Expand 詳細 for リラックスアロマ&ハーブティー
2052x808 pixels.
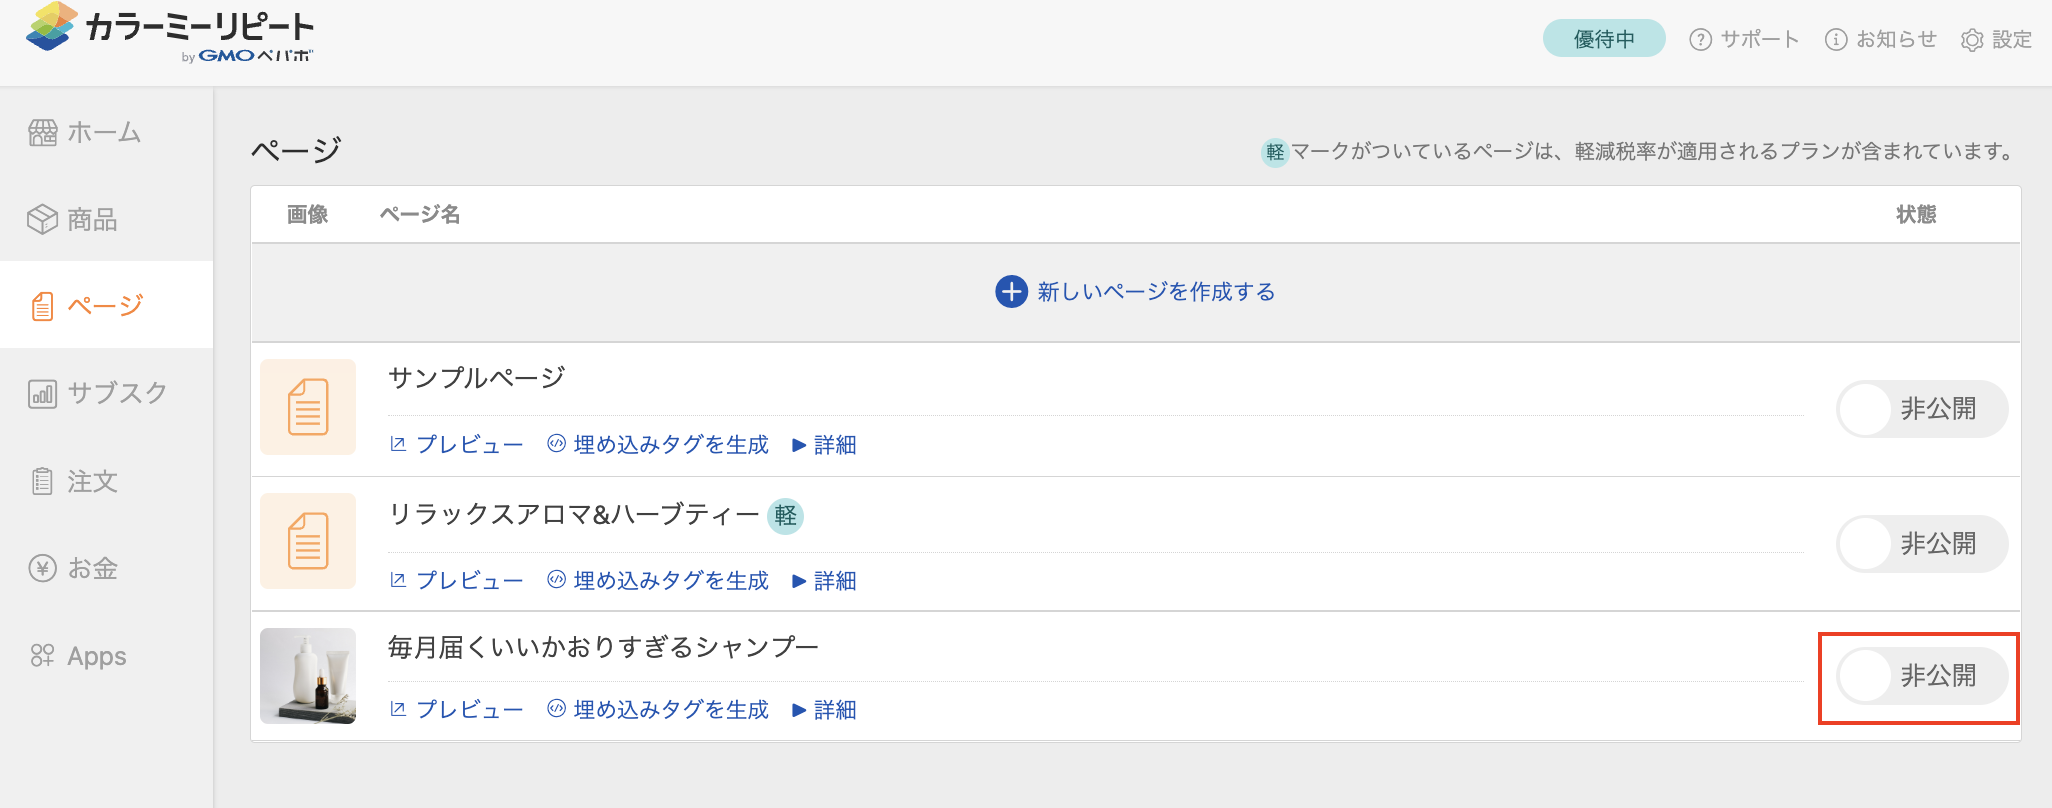point(825,581)
